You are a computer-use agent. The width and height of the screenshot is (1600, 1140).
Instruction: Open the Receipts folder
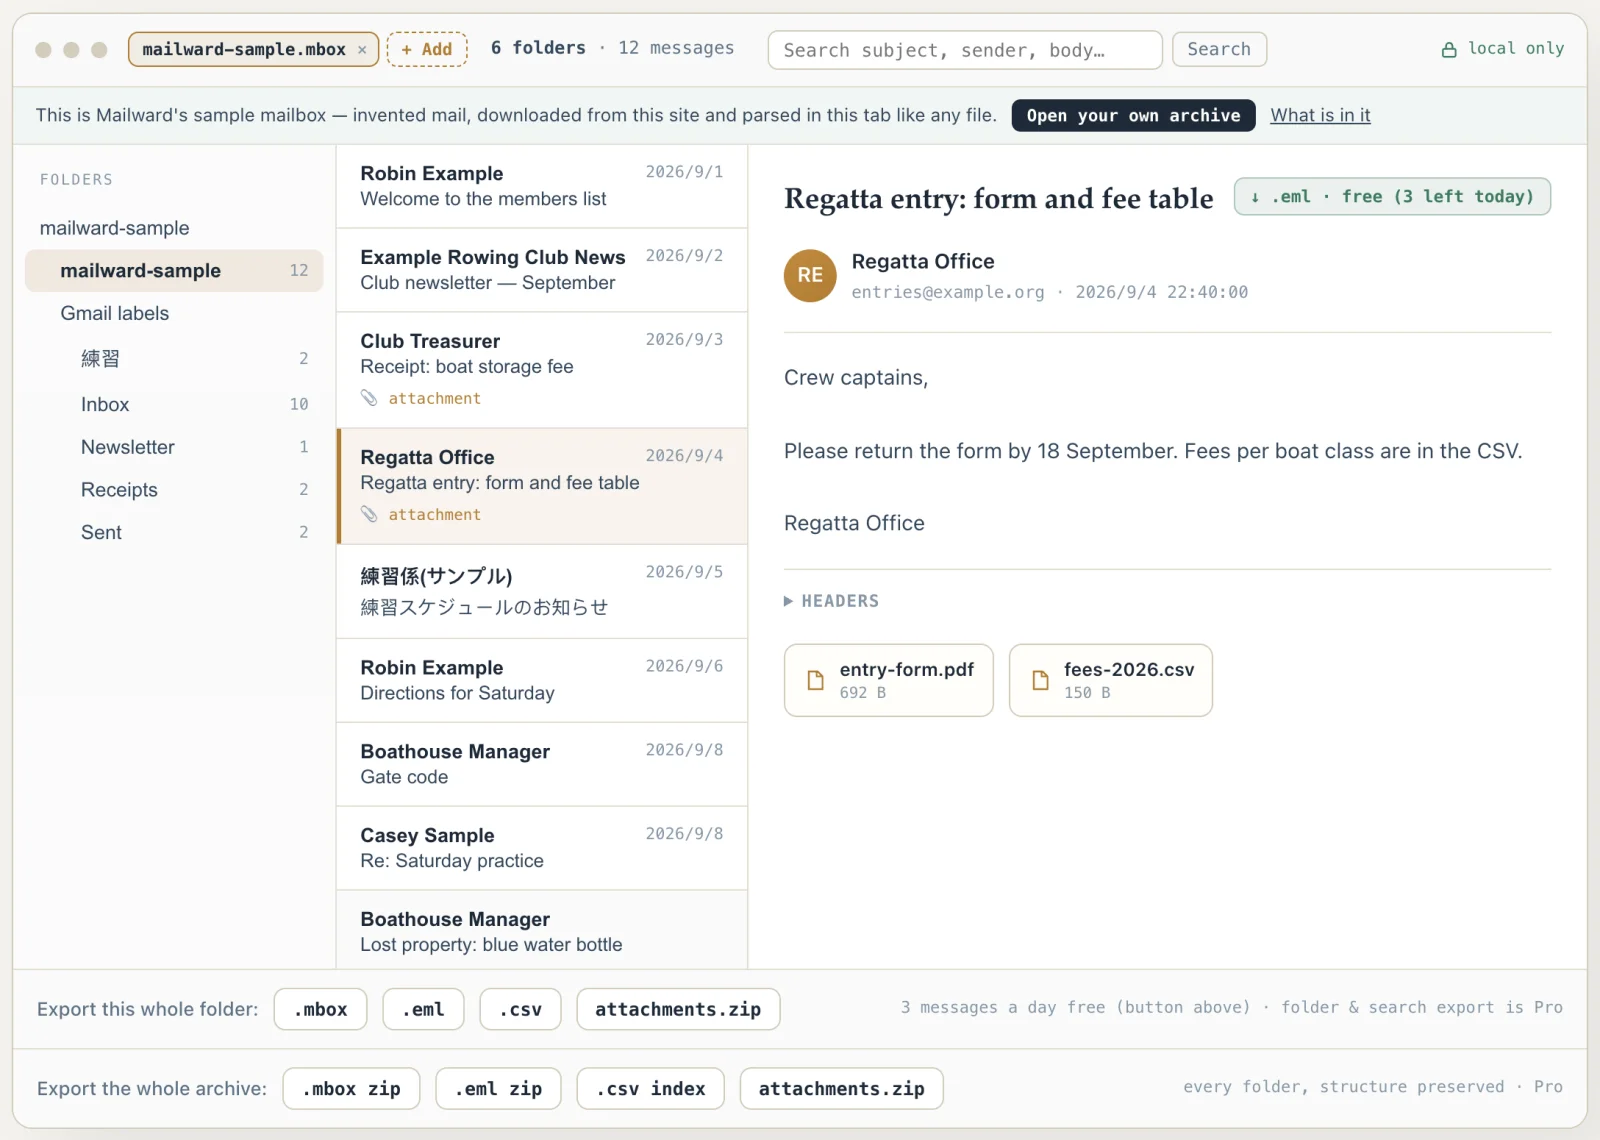click(174, 490)
